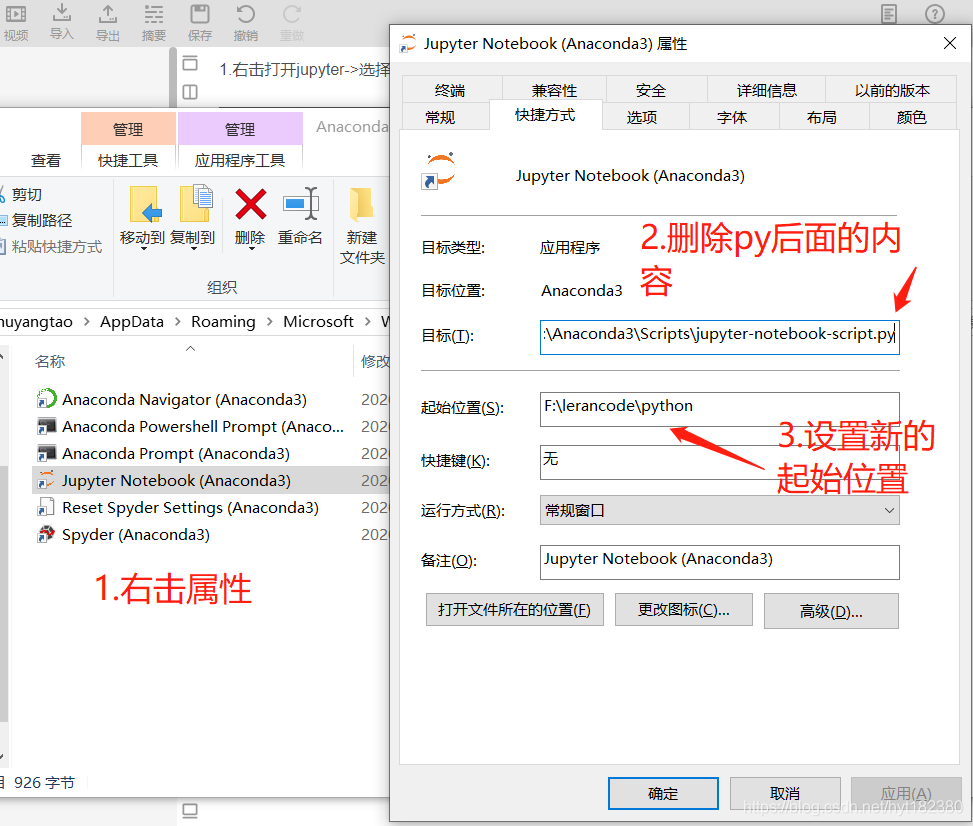Click the monitor icon below Explorer window
Image resolution: width=973 pixels, height=826 pixels.
pos(190,810)
